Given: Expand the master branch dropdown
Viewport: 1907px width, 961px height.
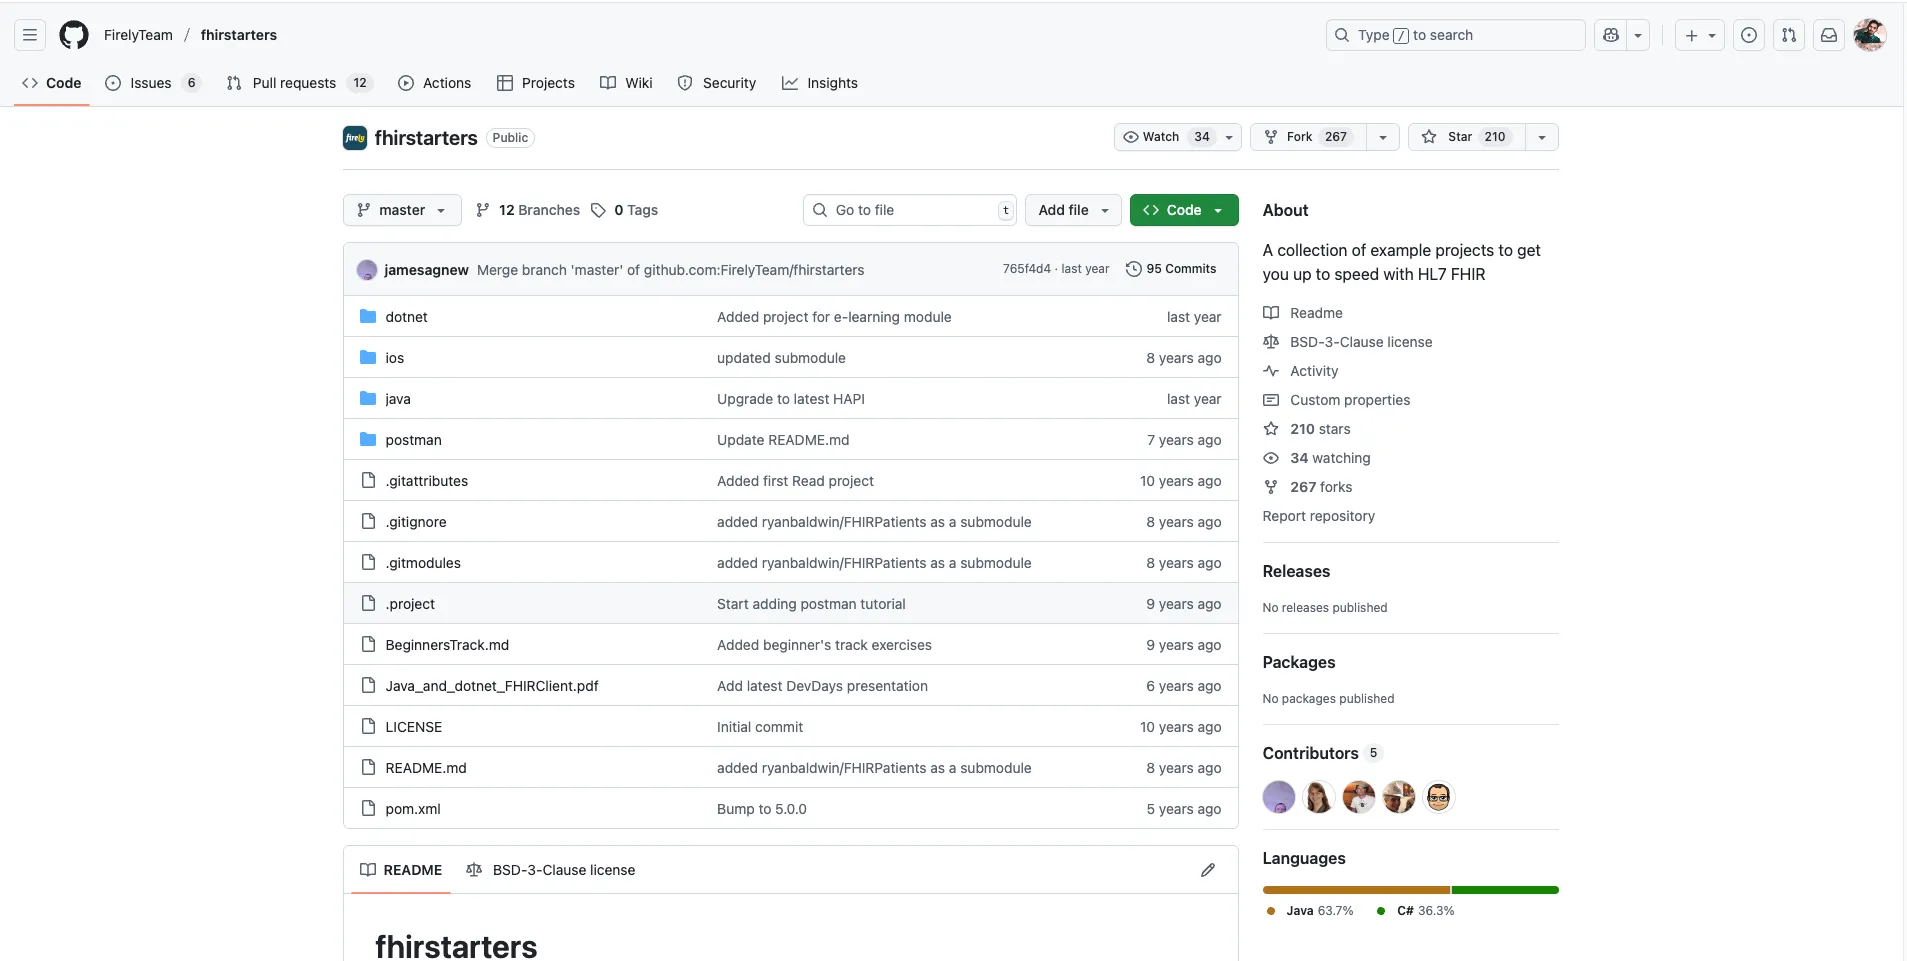Looking at the screenshot, I should tap(402, 210).
